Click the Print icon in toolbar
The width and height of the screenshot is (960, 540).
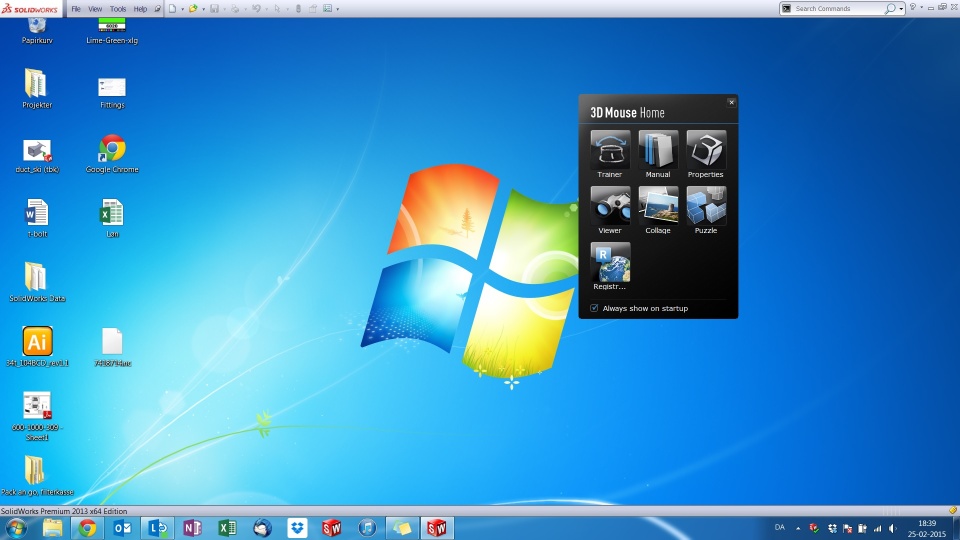tap(235, 9)
